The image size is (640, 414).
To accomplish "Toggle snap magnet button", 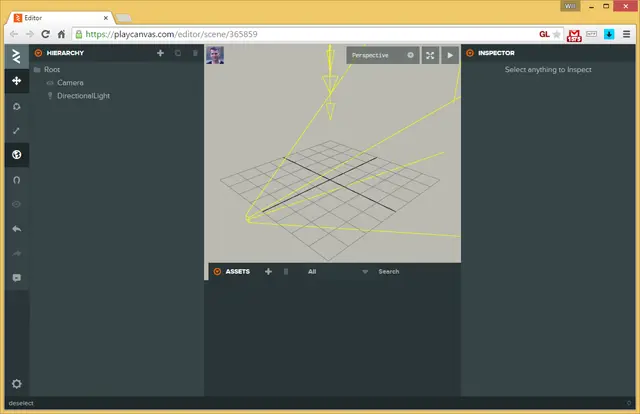I will coord(17,180).
